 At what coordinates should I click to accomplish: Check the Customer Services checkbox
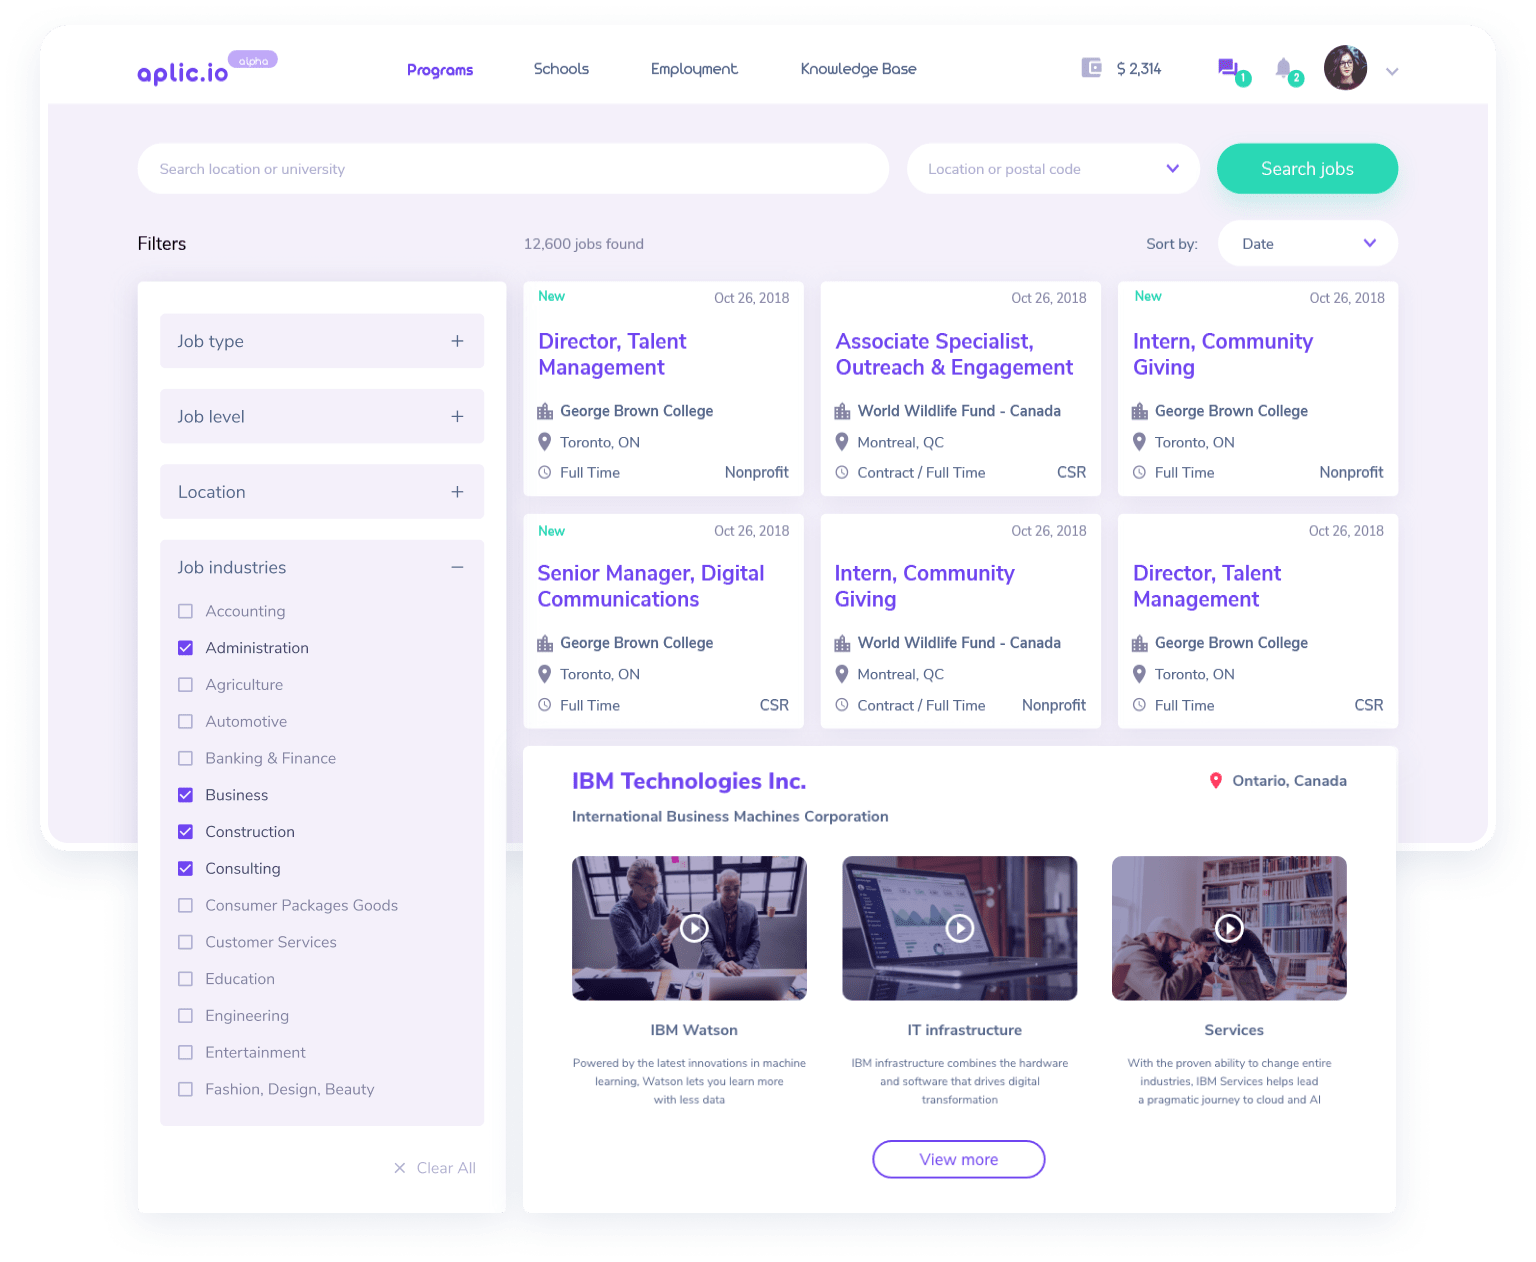click(185, 942)
